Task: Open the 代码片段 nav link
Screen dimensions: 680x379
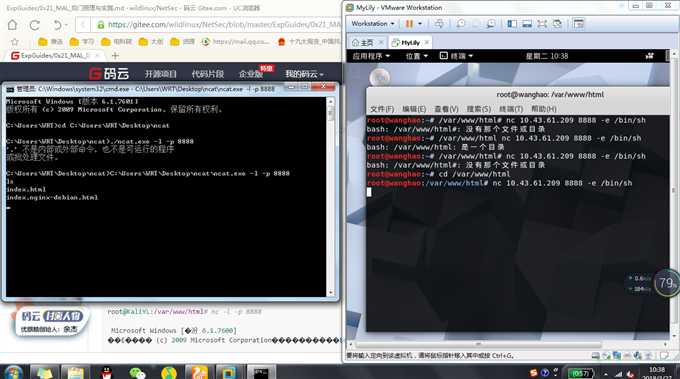Action: pos(208,74)
